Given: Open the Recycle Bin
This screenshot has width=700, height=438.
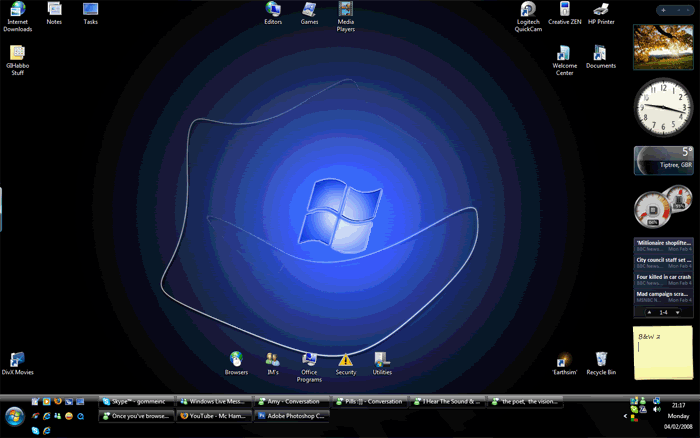Looking at the screenshot, I should [601, 359].
